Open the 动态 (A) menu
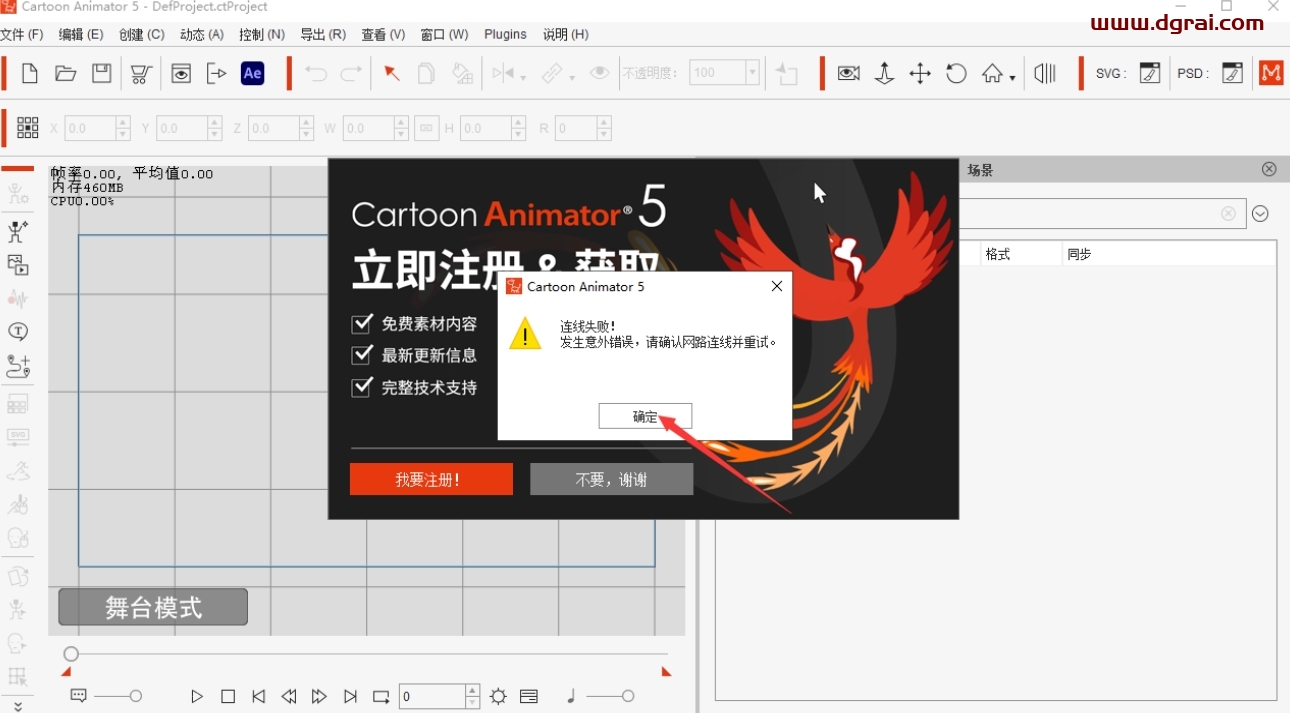Viewport: 1290px width, 713px height. [202, 34]
